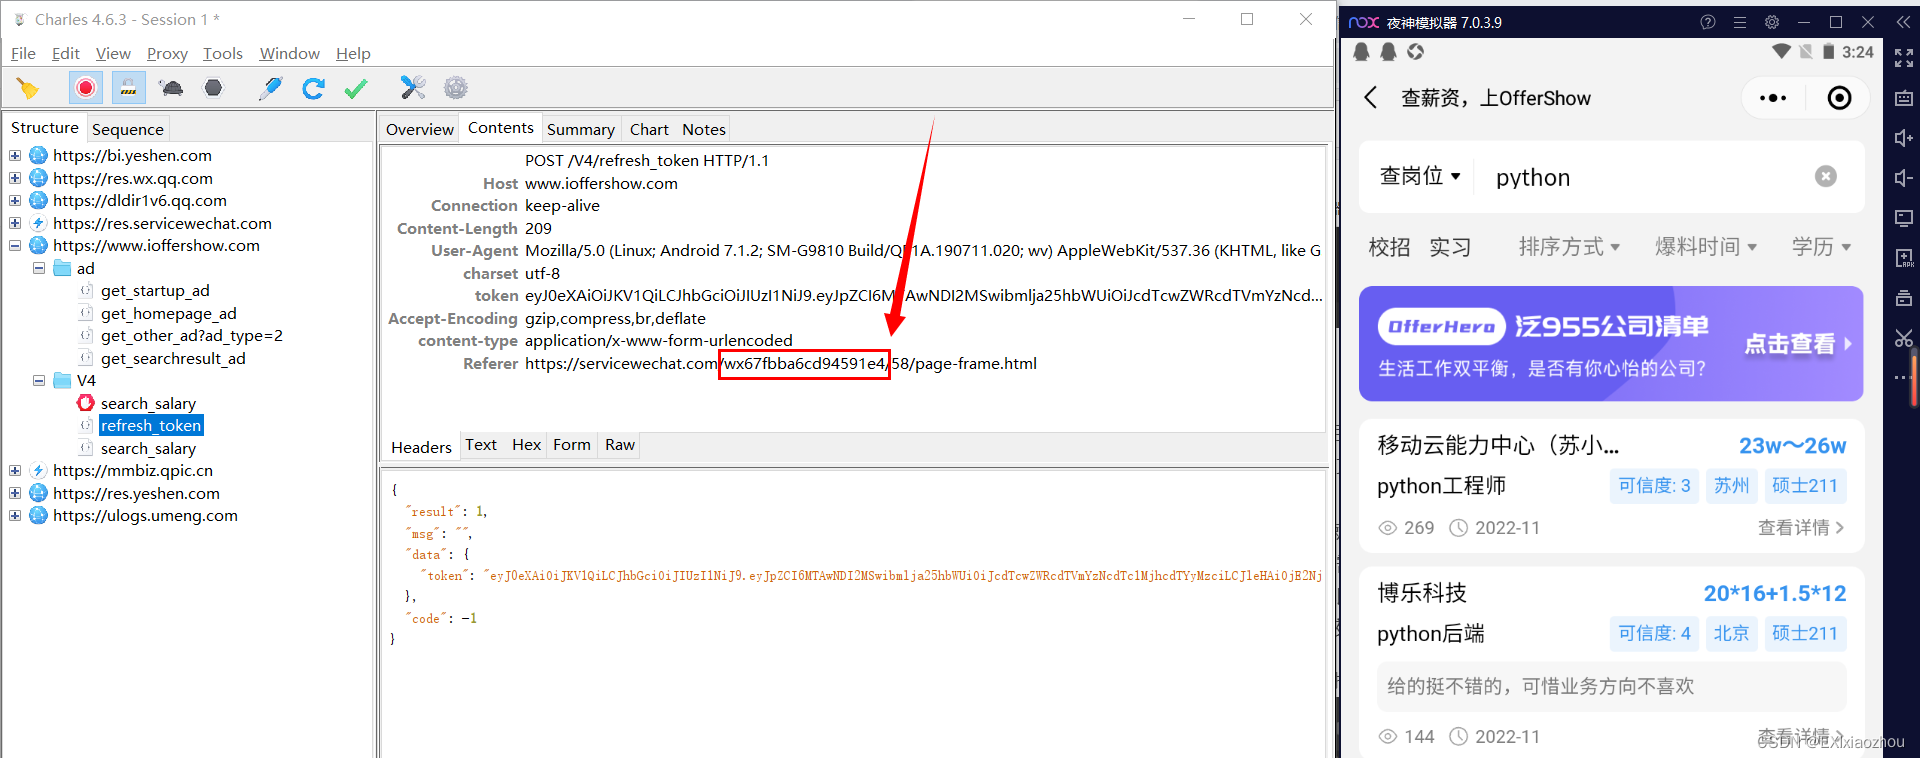
Task: Open the File menu
Action: 23,54
